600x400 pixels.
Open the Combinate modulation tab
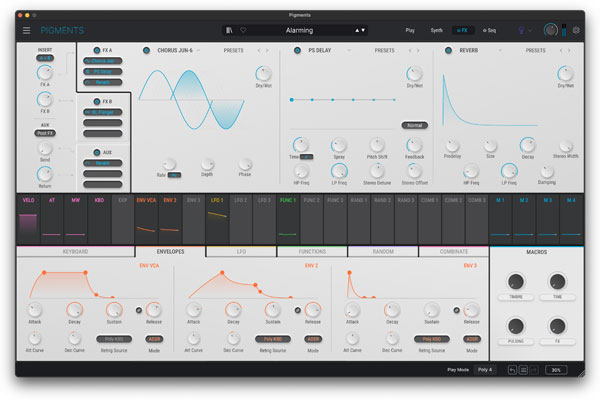coord(454,251)
